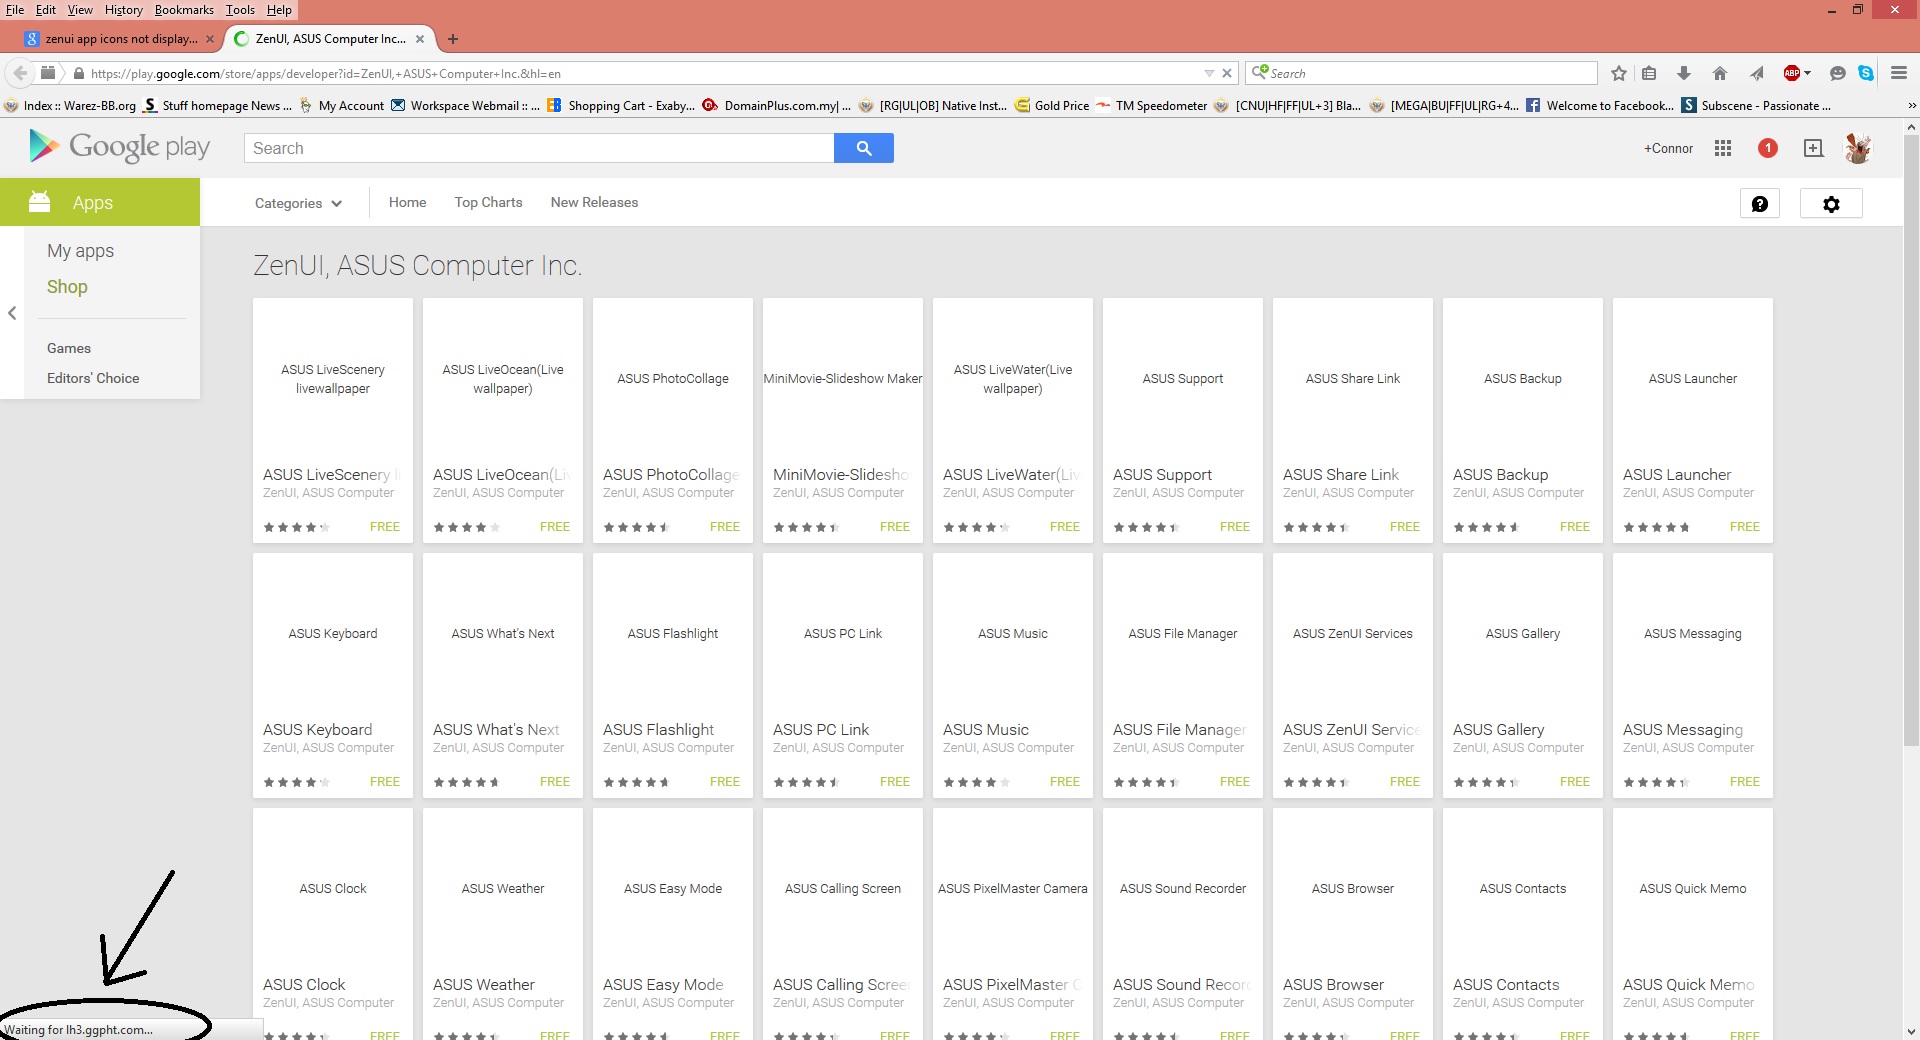Image resolution: width=1920 pixels, height=1040 pixels.
Task: Bookmark this page with the star icon
Action: [x=1619, y=73]
